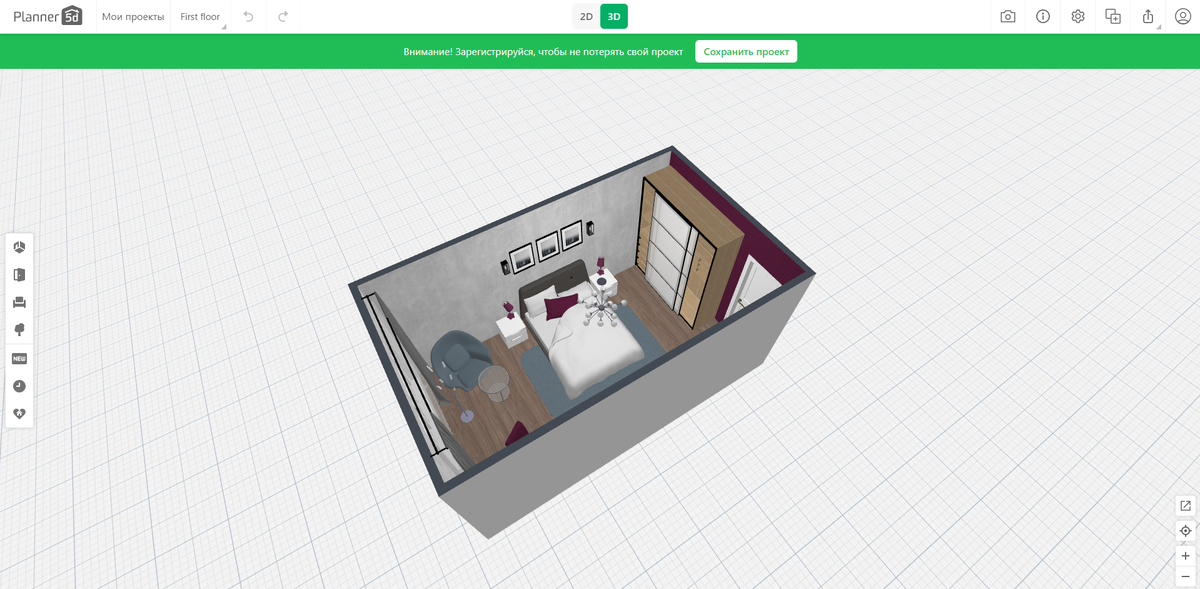Undo the last action
The width and height of the screenshot is (1200, 589).
[x=249, y=17]
